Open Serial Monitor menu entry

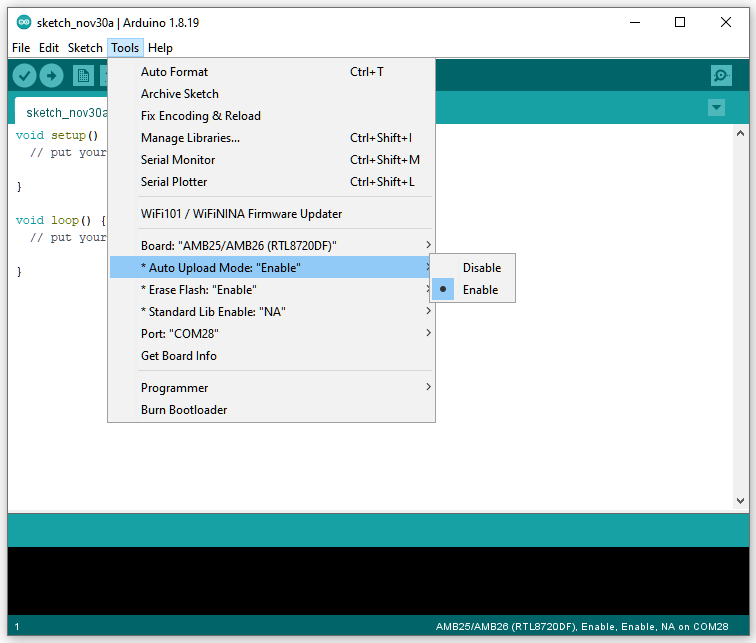272,160
